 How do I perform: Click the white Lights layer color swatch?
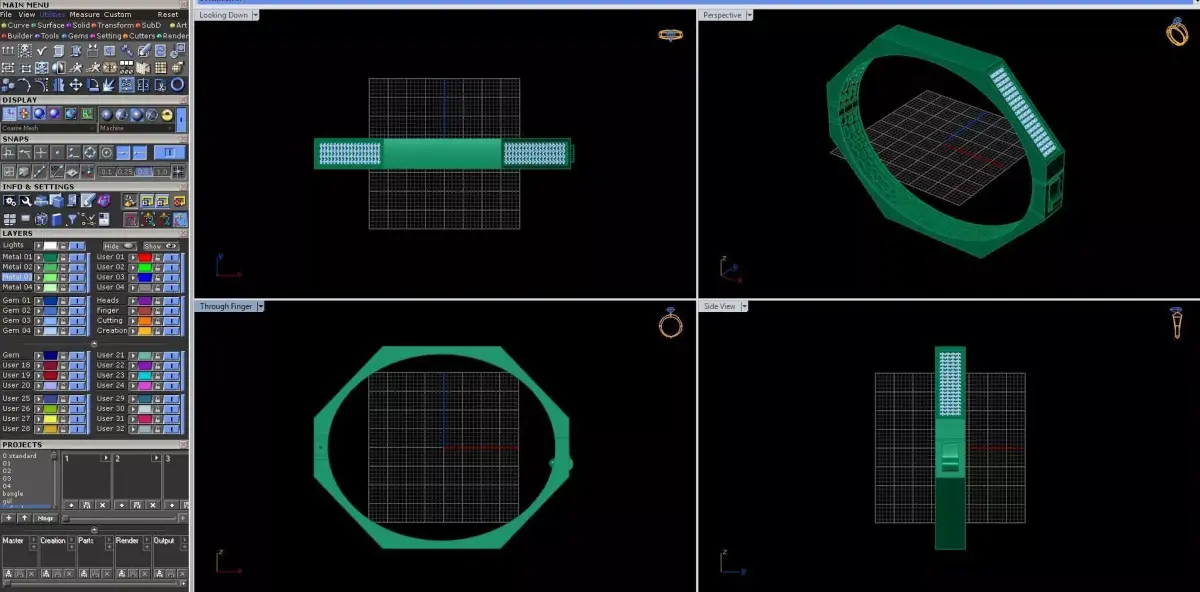(50, 246)
